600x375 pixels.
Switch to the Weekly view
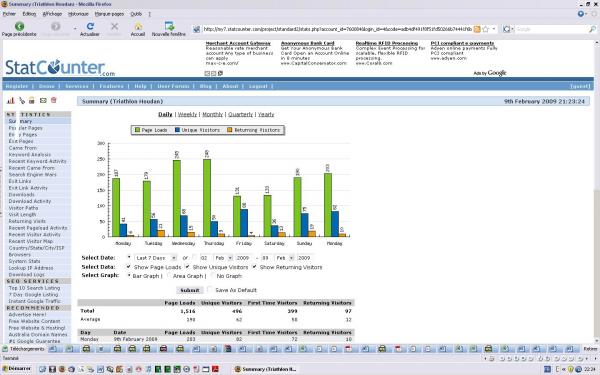click(x=188, y=114)
